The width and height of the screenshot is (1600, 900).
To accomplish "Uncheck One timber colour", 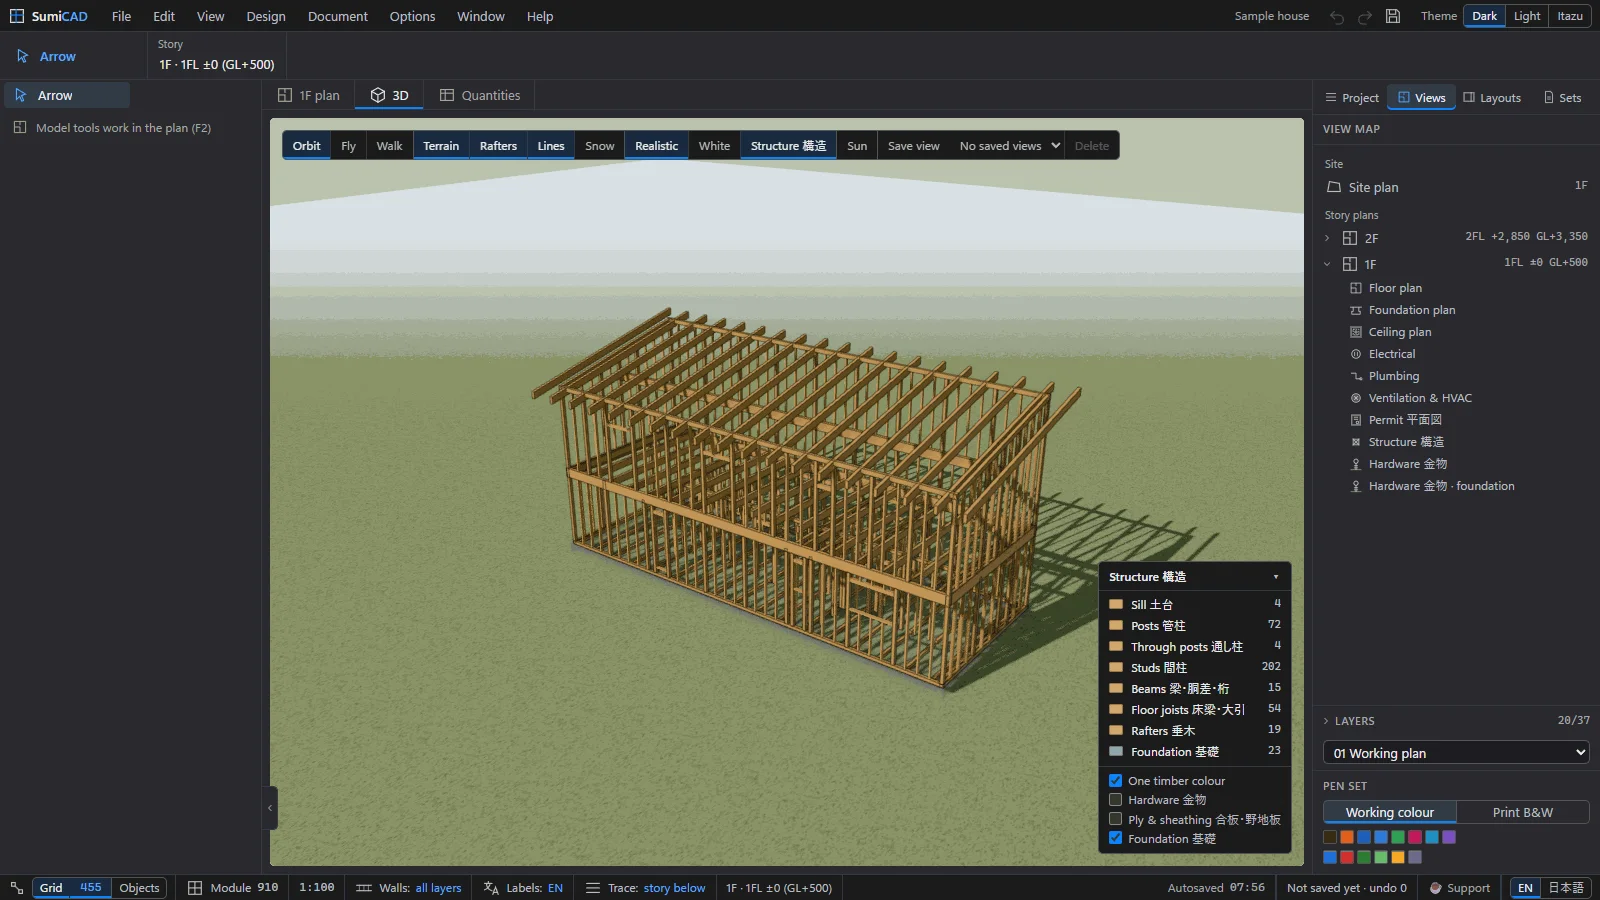I will tap(1115, 781).
